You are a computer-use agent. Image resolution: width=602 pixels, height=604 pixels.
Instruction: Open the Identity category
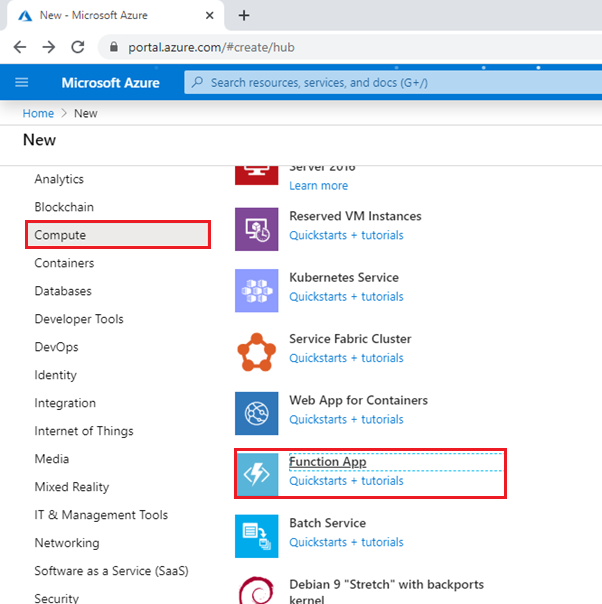click(55, 375)
